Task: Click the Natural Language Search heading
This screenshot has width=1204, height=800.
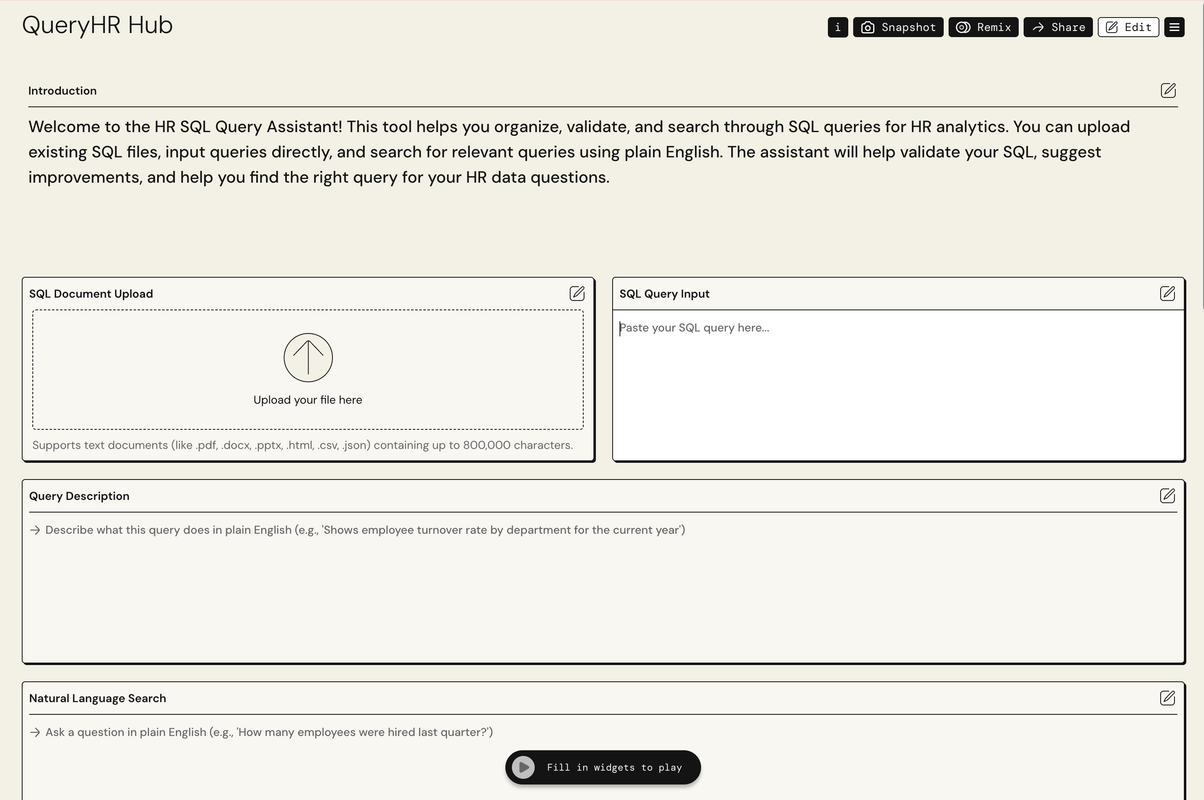Action: point(97,699)
